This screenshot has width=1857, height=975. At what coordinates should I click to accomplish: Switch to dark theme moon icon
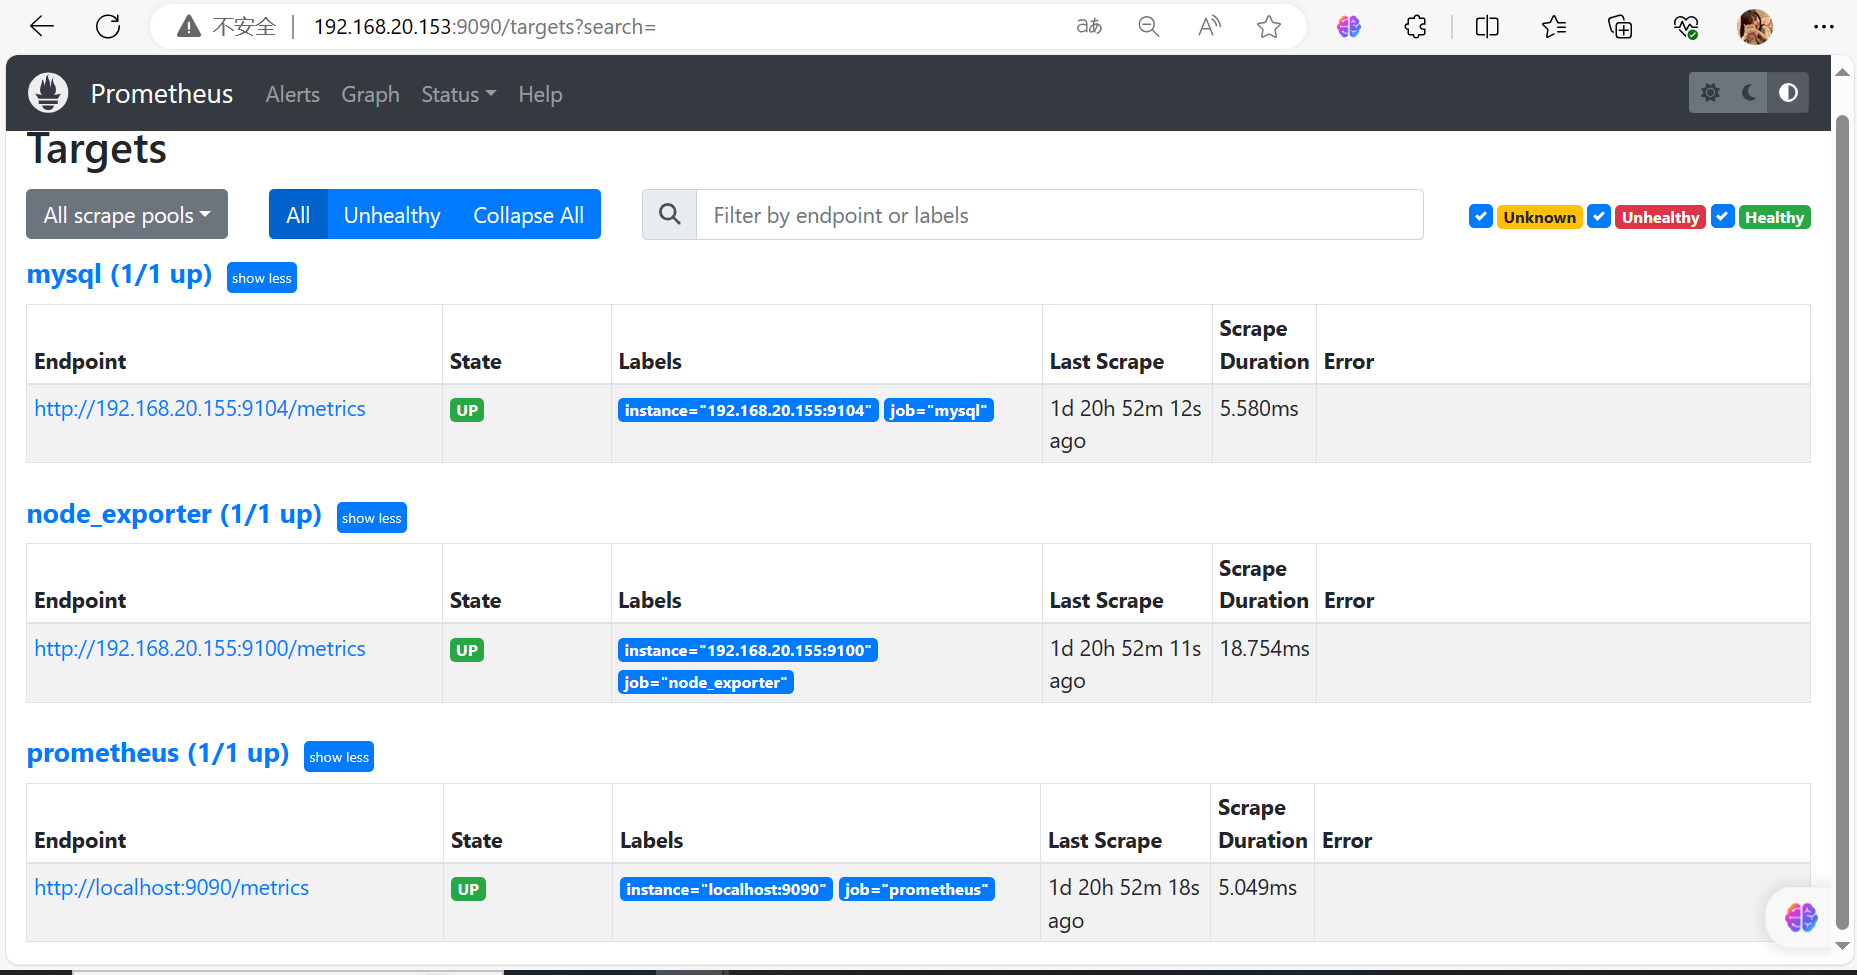(x=1749, y=93)
